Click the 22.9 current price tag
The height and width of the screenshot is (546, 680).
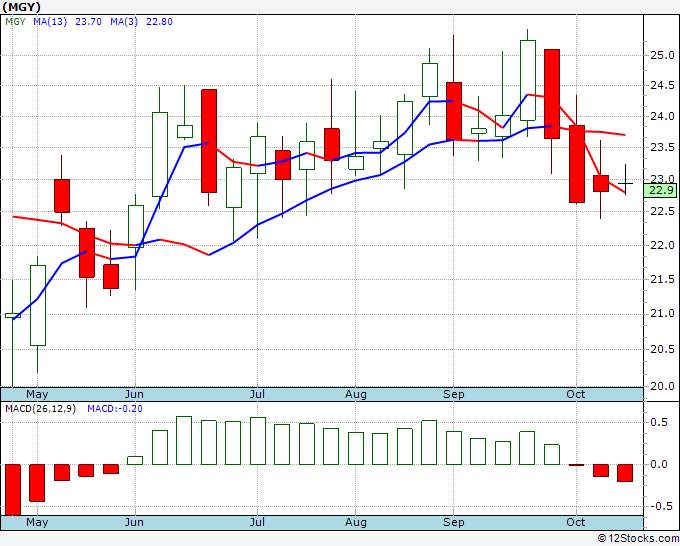tap(660, 190)
